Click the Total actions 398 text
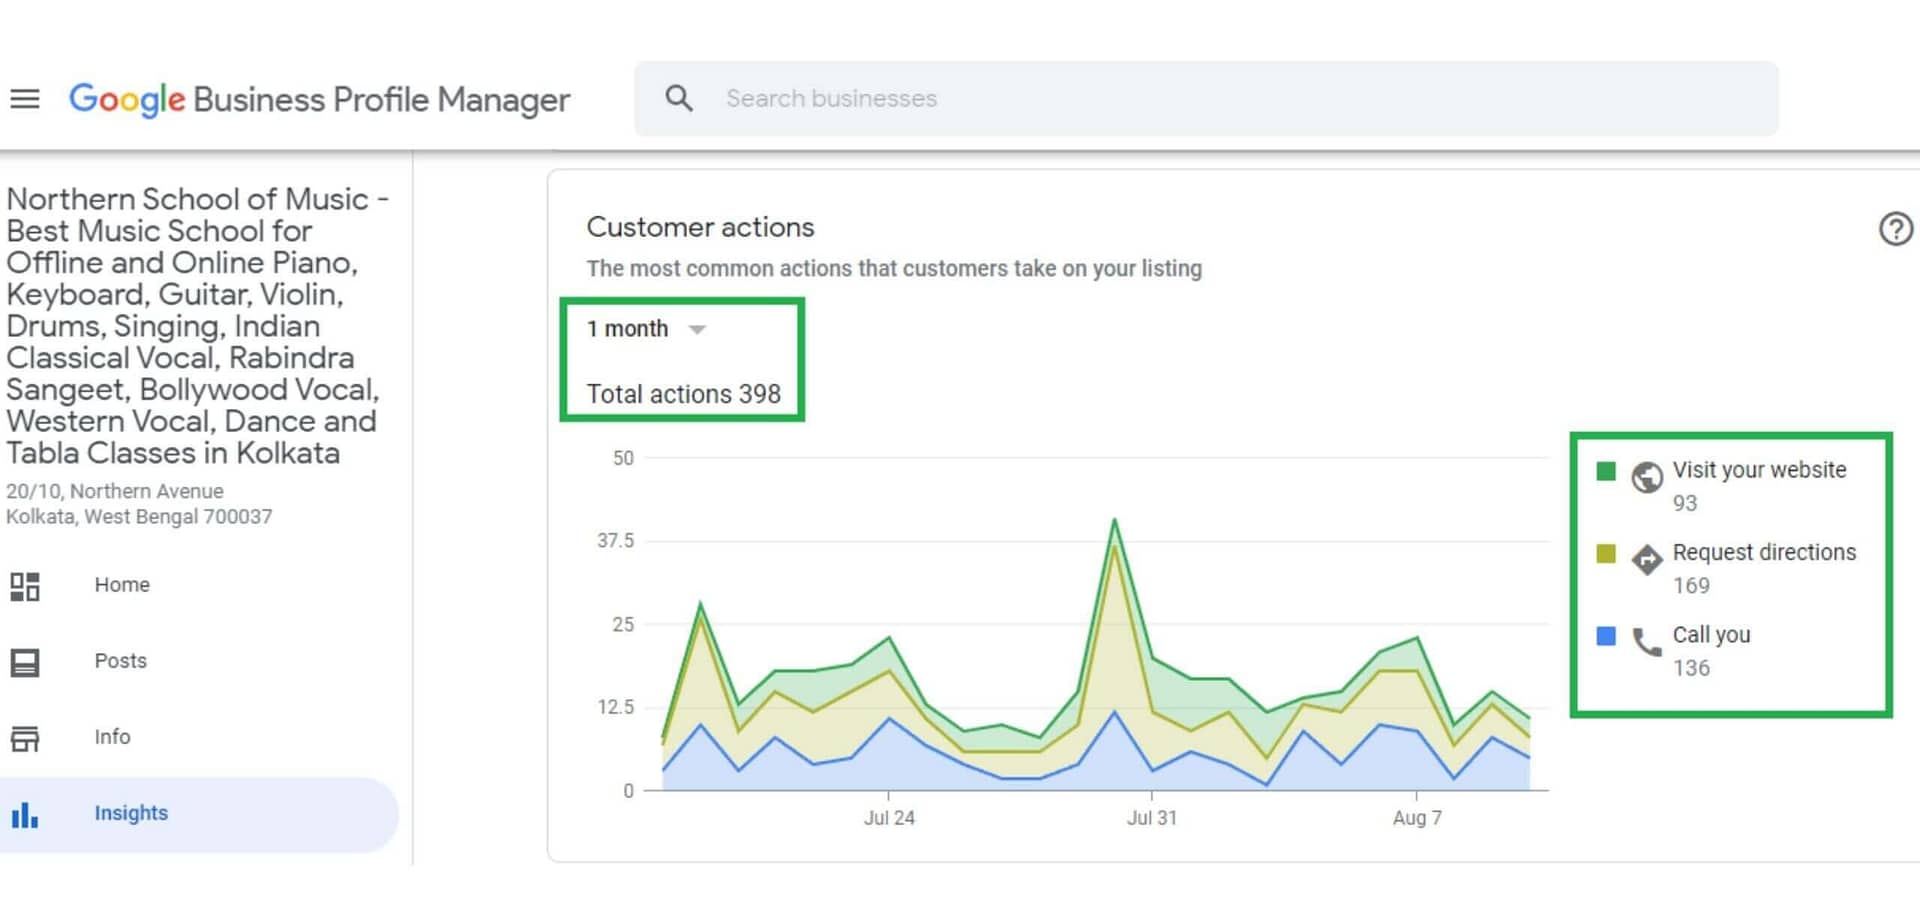The image size is (1920, 914). click(x=683, y=394)
